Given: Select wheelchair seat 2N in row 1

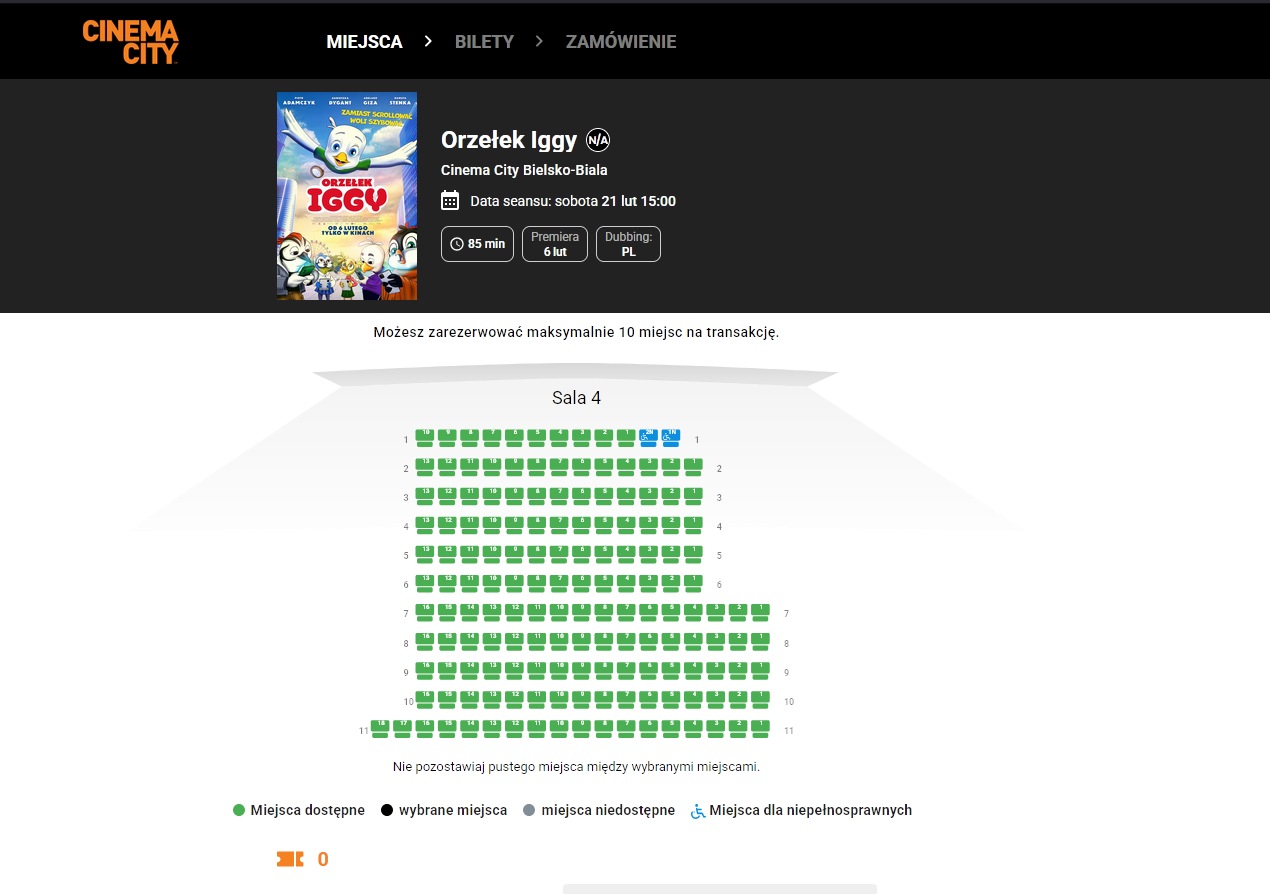Looking at the screenshot, I should pyautogui.click(x=648, y=437).
